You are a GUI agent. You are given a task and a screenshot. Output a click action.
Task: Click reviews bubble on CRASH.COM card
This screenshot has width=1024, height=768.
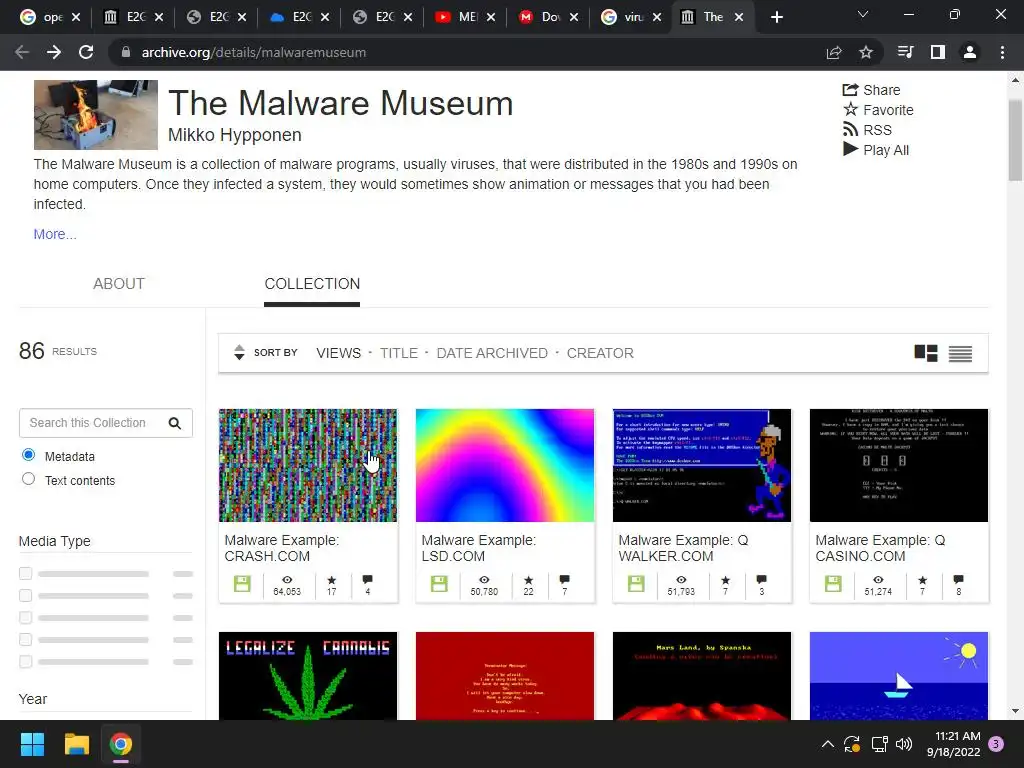368,579
